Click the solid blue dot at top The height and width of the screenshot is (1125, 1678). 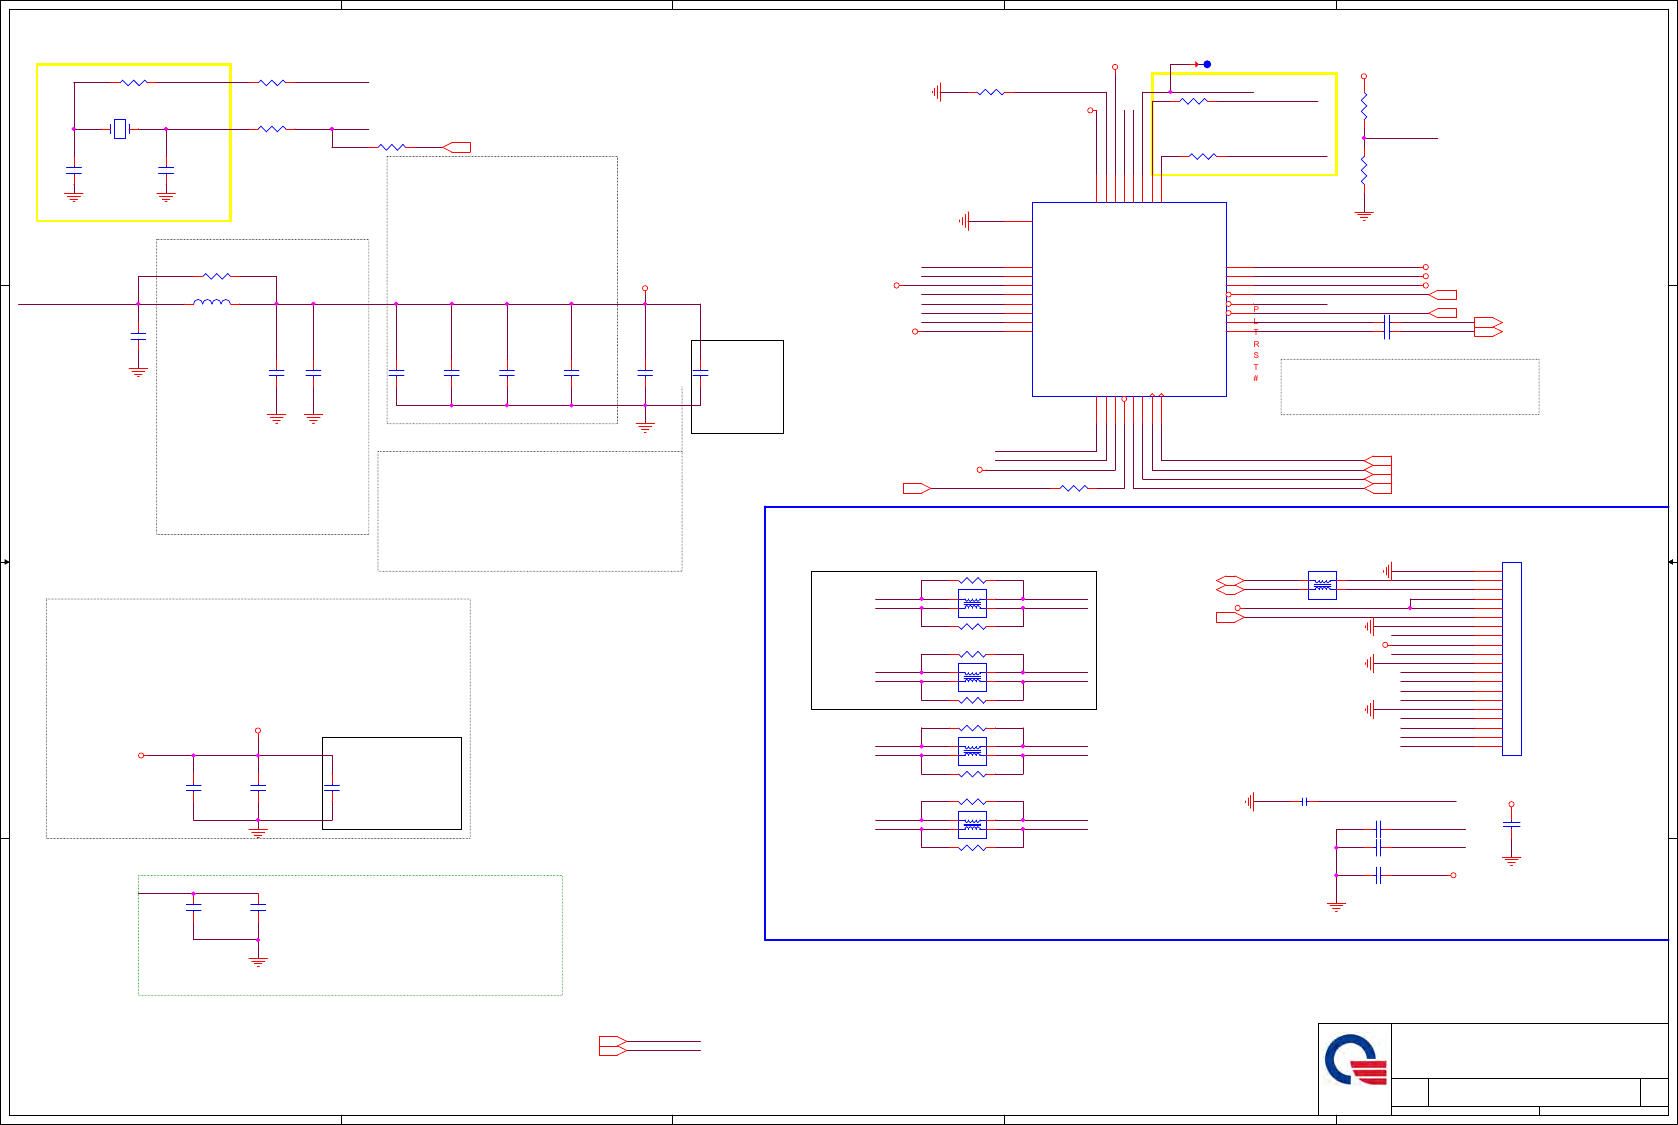click(1207, 64)
